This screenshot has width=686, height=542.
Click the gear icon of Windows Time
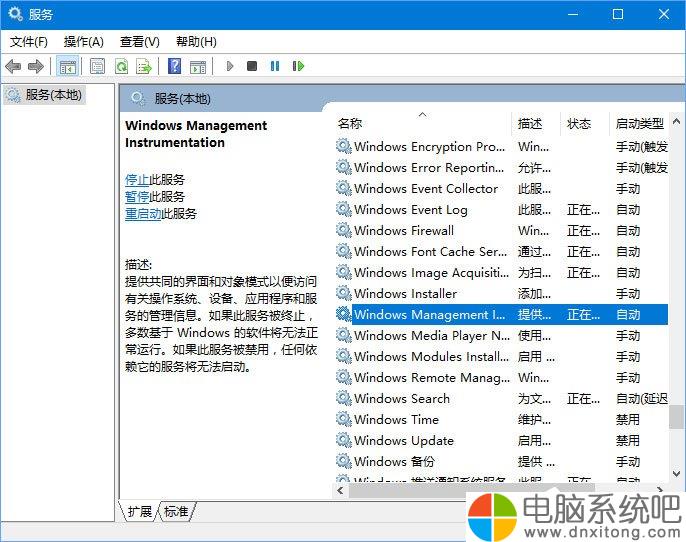pos(343,420)
